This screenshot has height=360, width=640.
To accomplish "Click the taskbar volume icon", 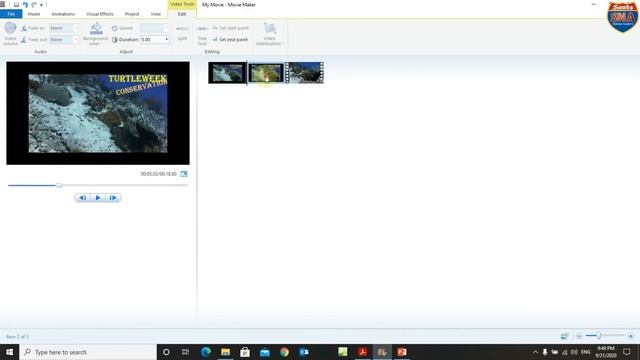I will [x=574, y=352].
